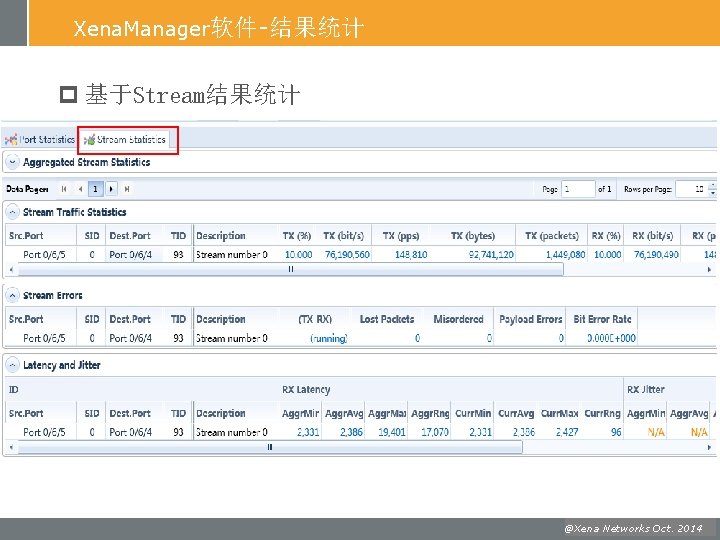The width and height of the screenshot is (720, 540).
Task: Click TX bit/s value 76,190,560
Action: tap(347, 254)
